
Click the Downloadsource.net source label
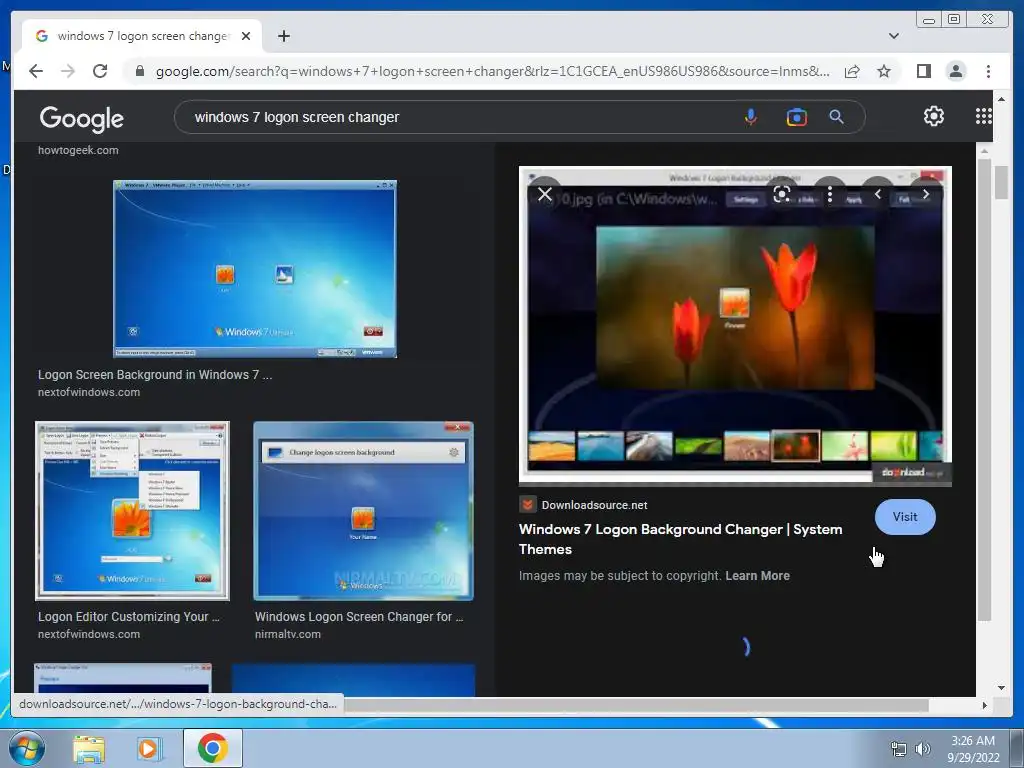[x=594, y=505]
